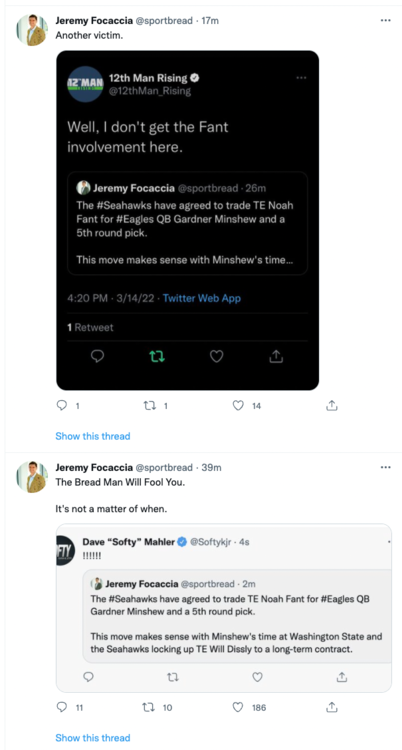402x750 pixels.
Task: Share the "Bread Man Will Fool You" tweet
Action: 332,707
